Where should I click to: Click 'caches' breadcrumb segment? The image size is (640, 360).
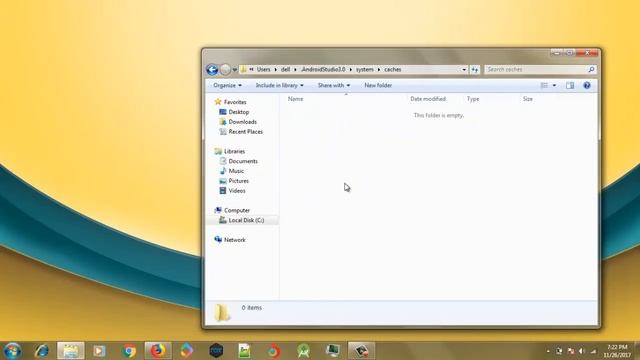click(x=393, y=69)
